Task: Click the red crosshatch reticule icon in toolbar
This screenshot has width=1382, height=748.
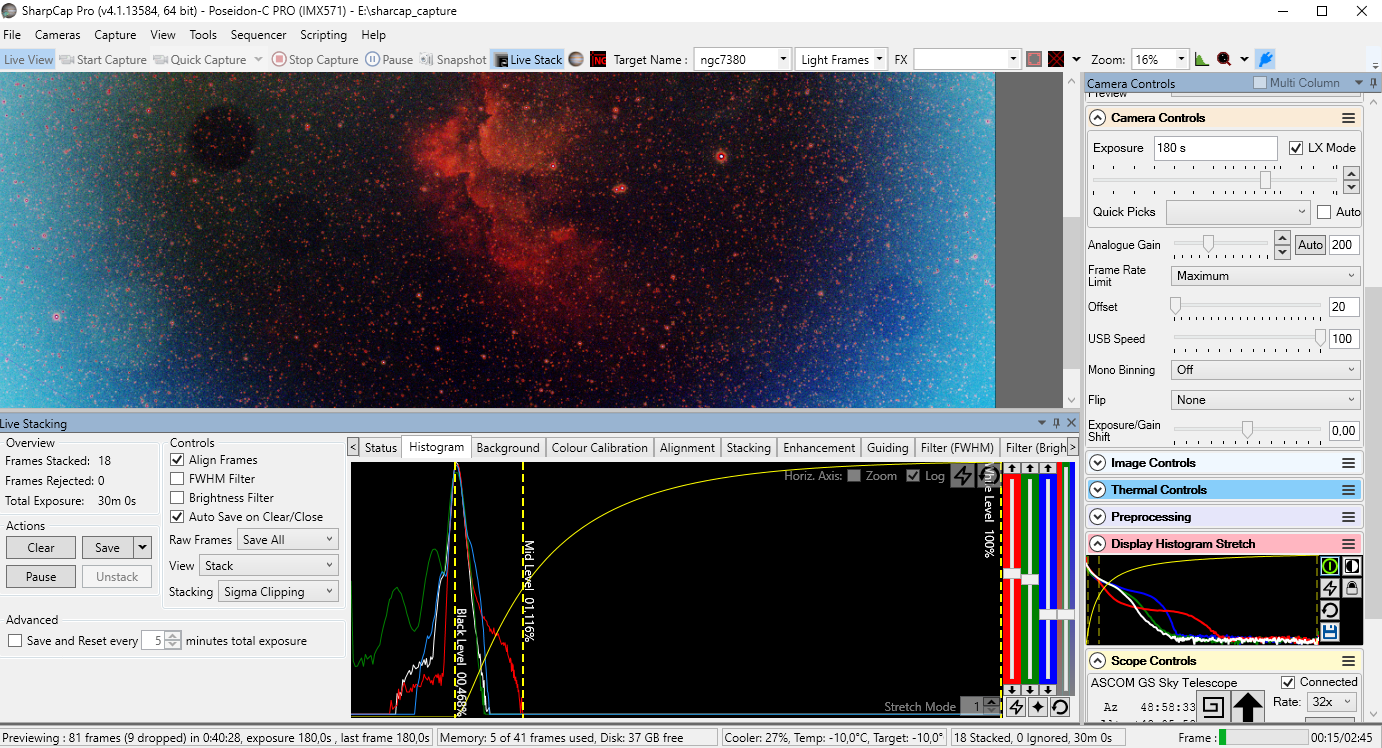Action: [1055, 60]
